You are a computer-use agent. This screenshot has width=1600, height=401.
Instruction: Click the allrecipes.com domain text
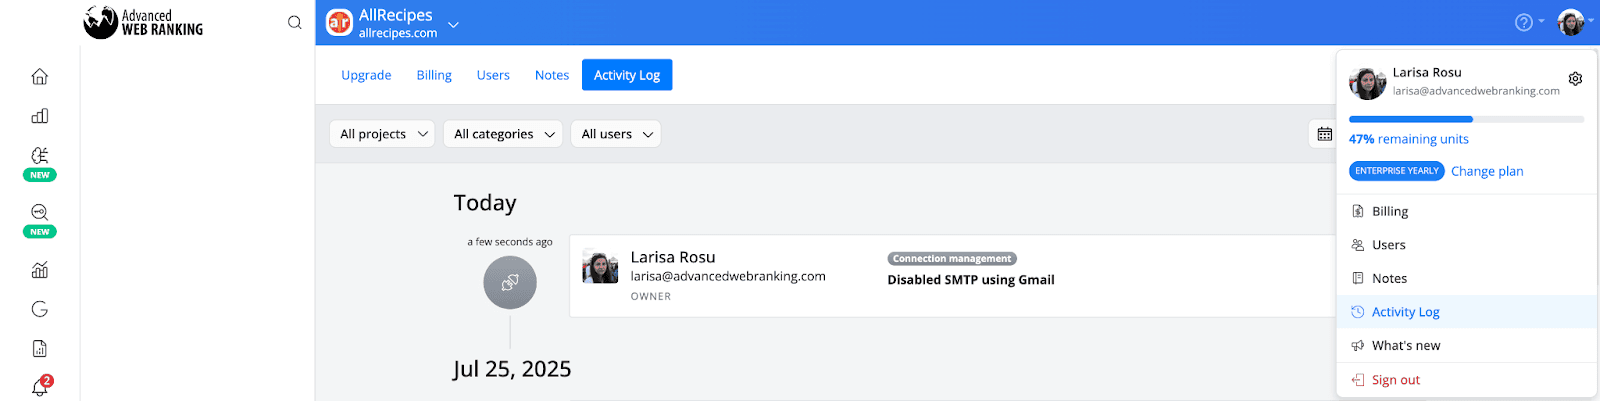tap(398, 33)
